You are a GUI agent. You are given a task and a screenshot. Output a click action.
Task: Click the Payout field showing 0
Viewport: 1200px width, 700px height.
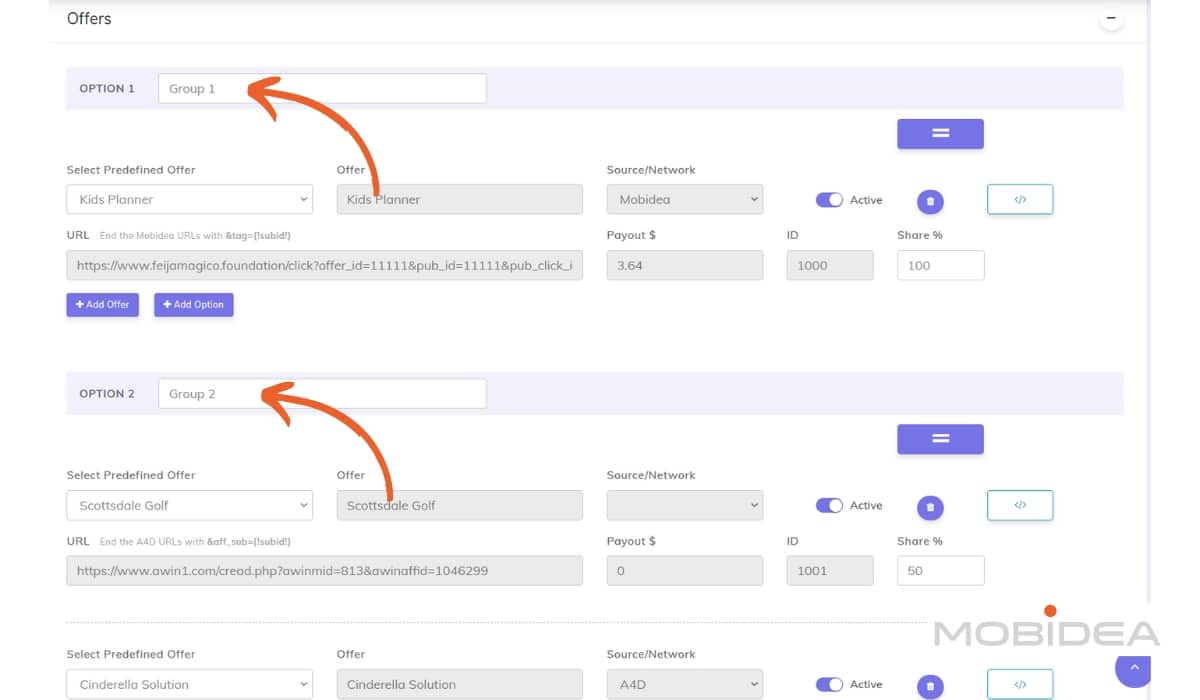685,571
